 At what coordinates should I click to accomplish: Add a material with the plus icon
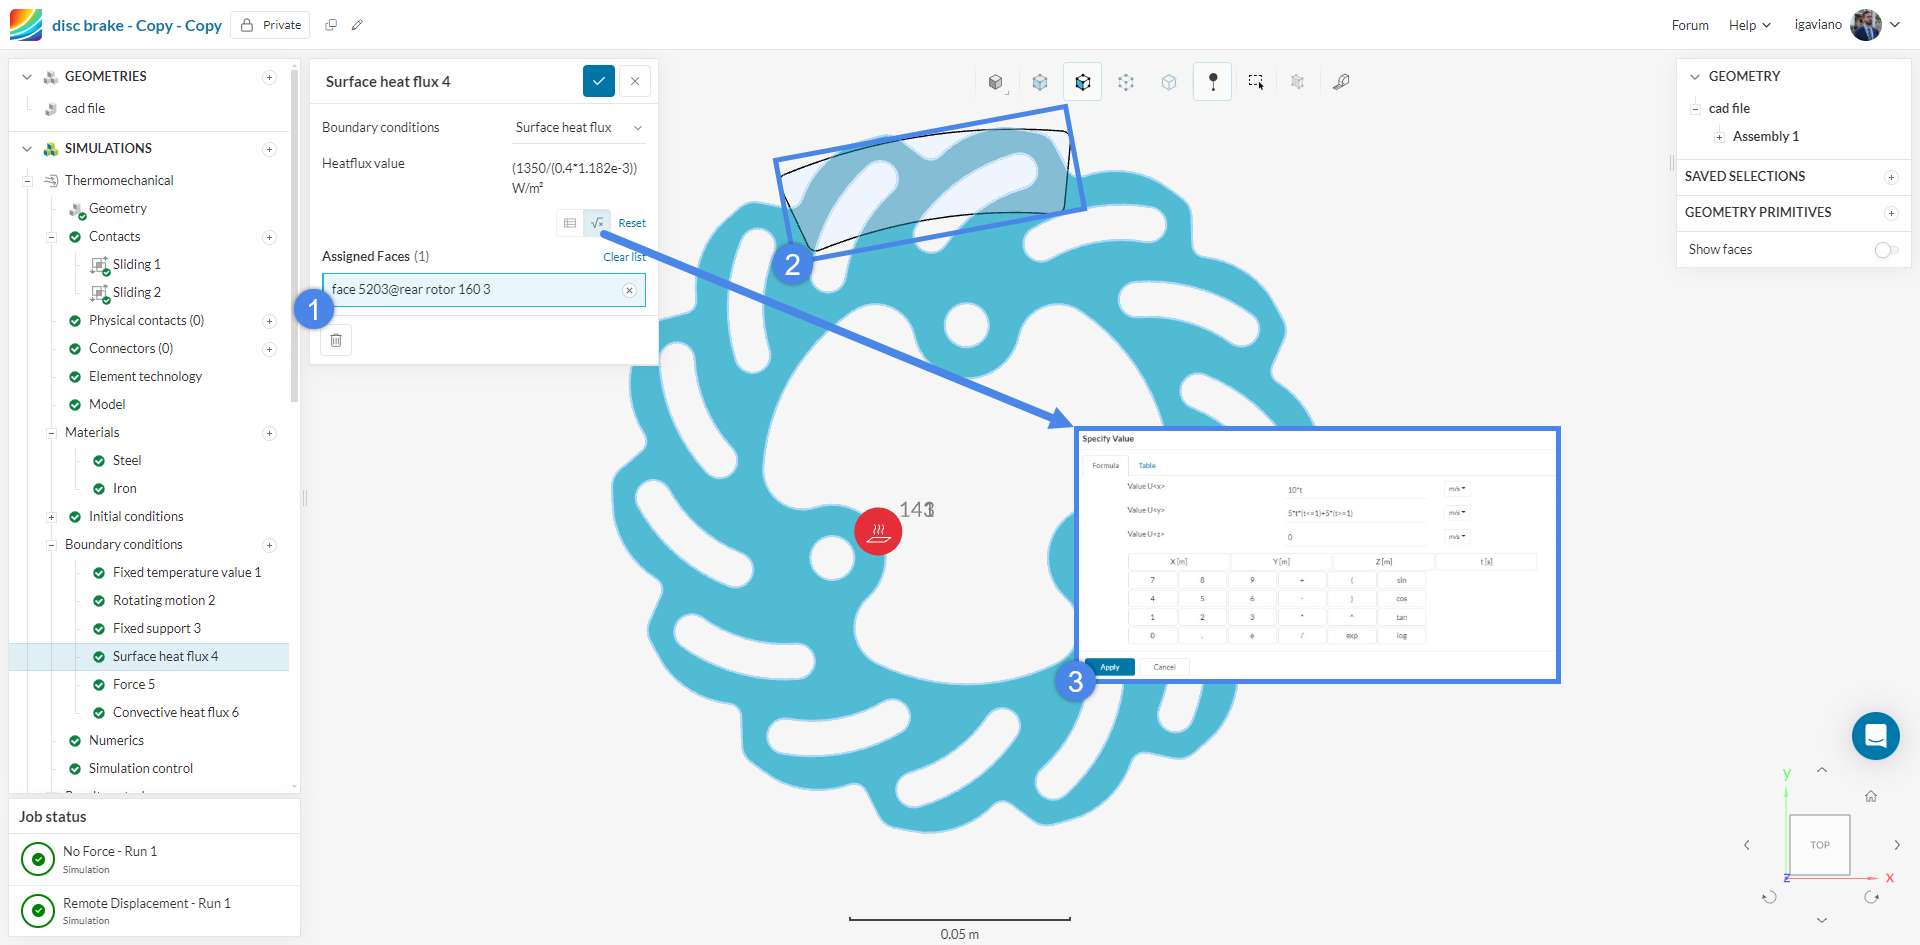269,433
